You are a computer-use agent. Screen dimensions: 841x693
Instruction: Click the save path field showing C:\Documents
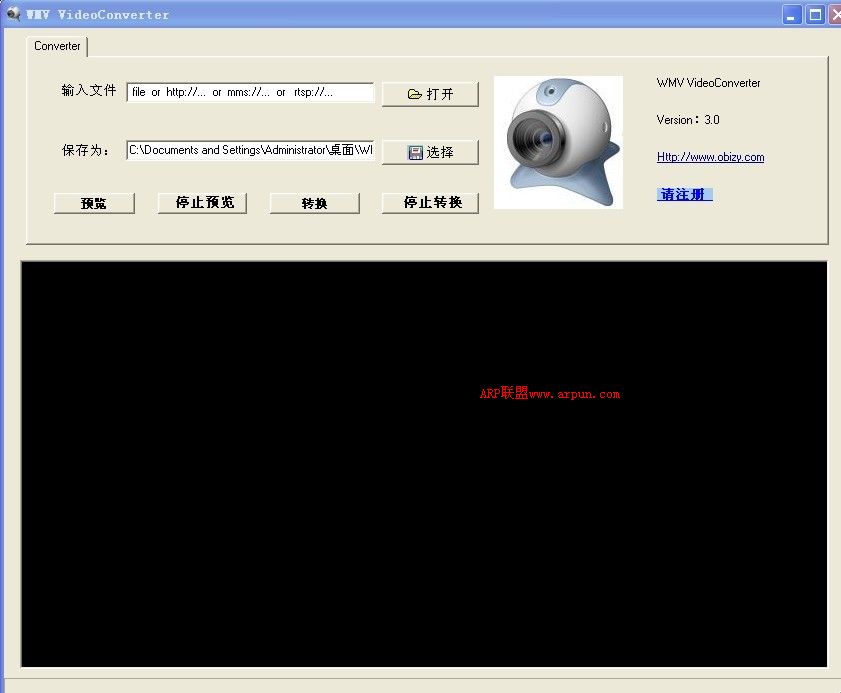pos(250,150)
